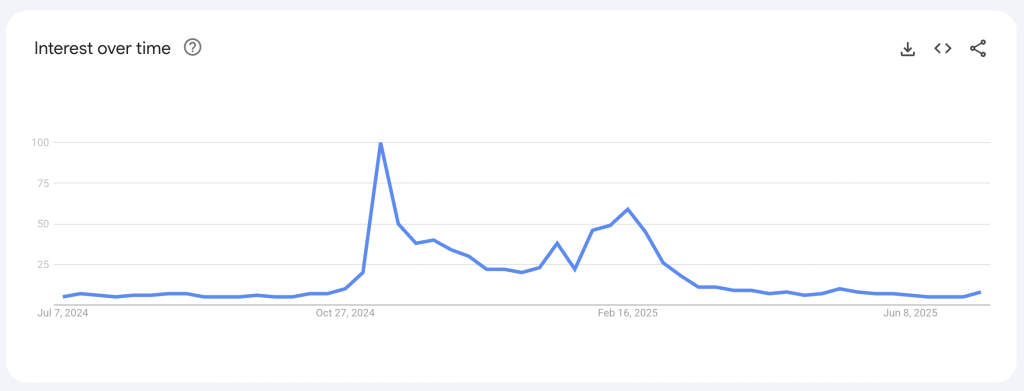Viewport: 1024px width, 391px height.
Task: Click the Oct 27, 2024 axis label
Action: click(345, 313)
